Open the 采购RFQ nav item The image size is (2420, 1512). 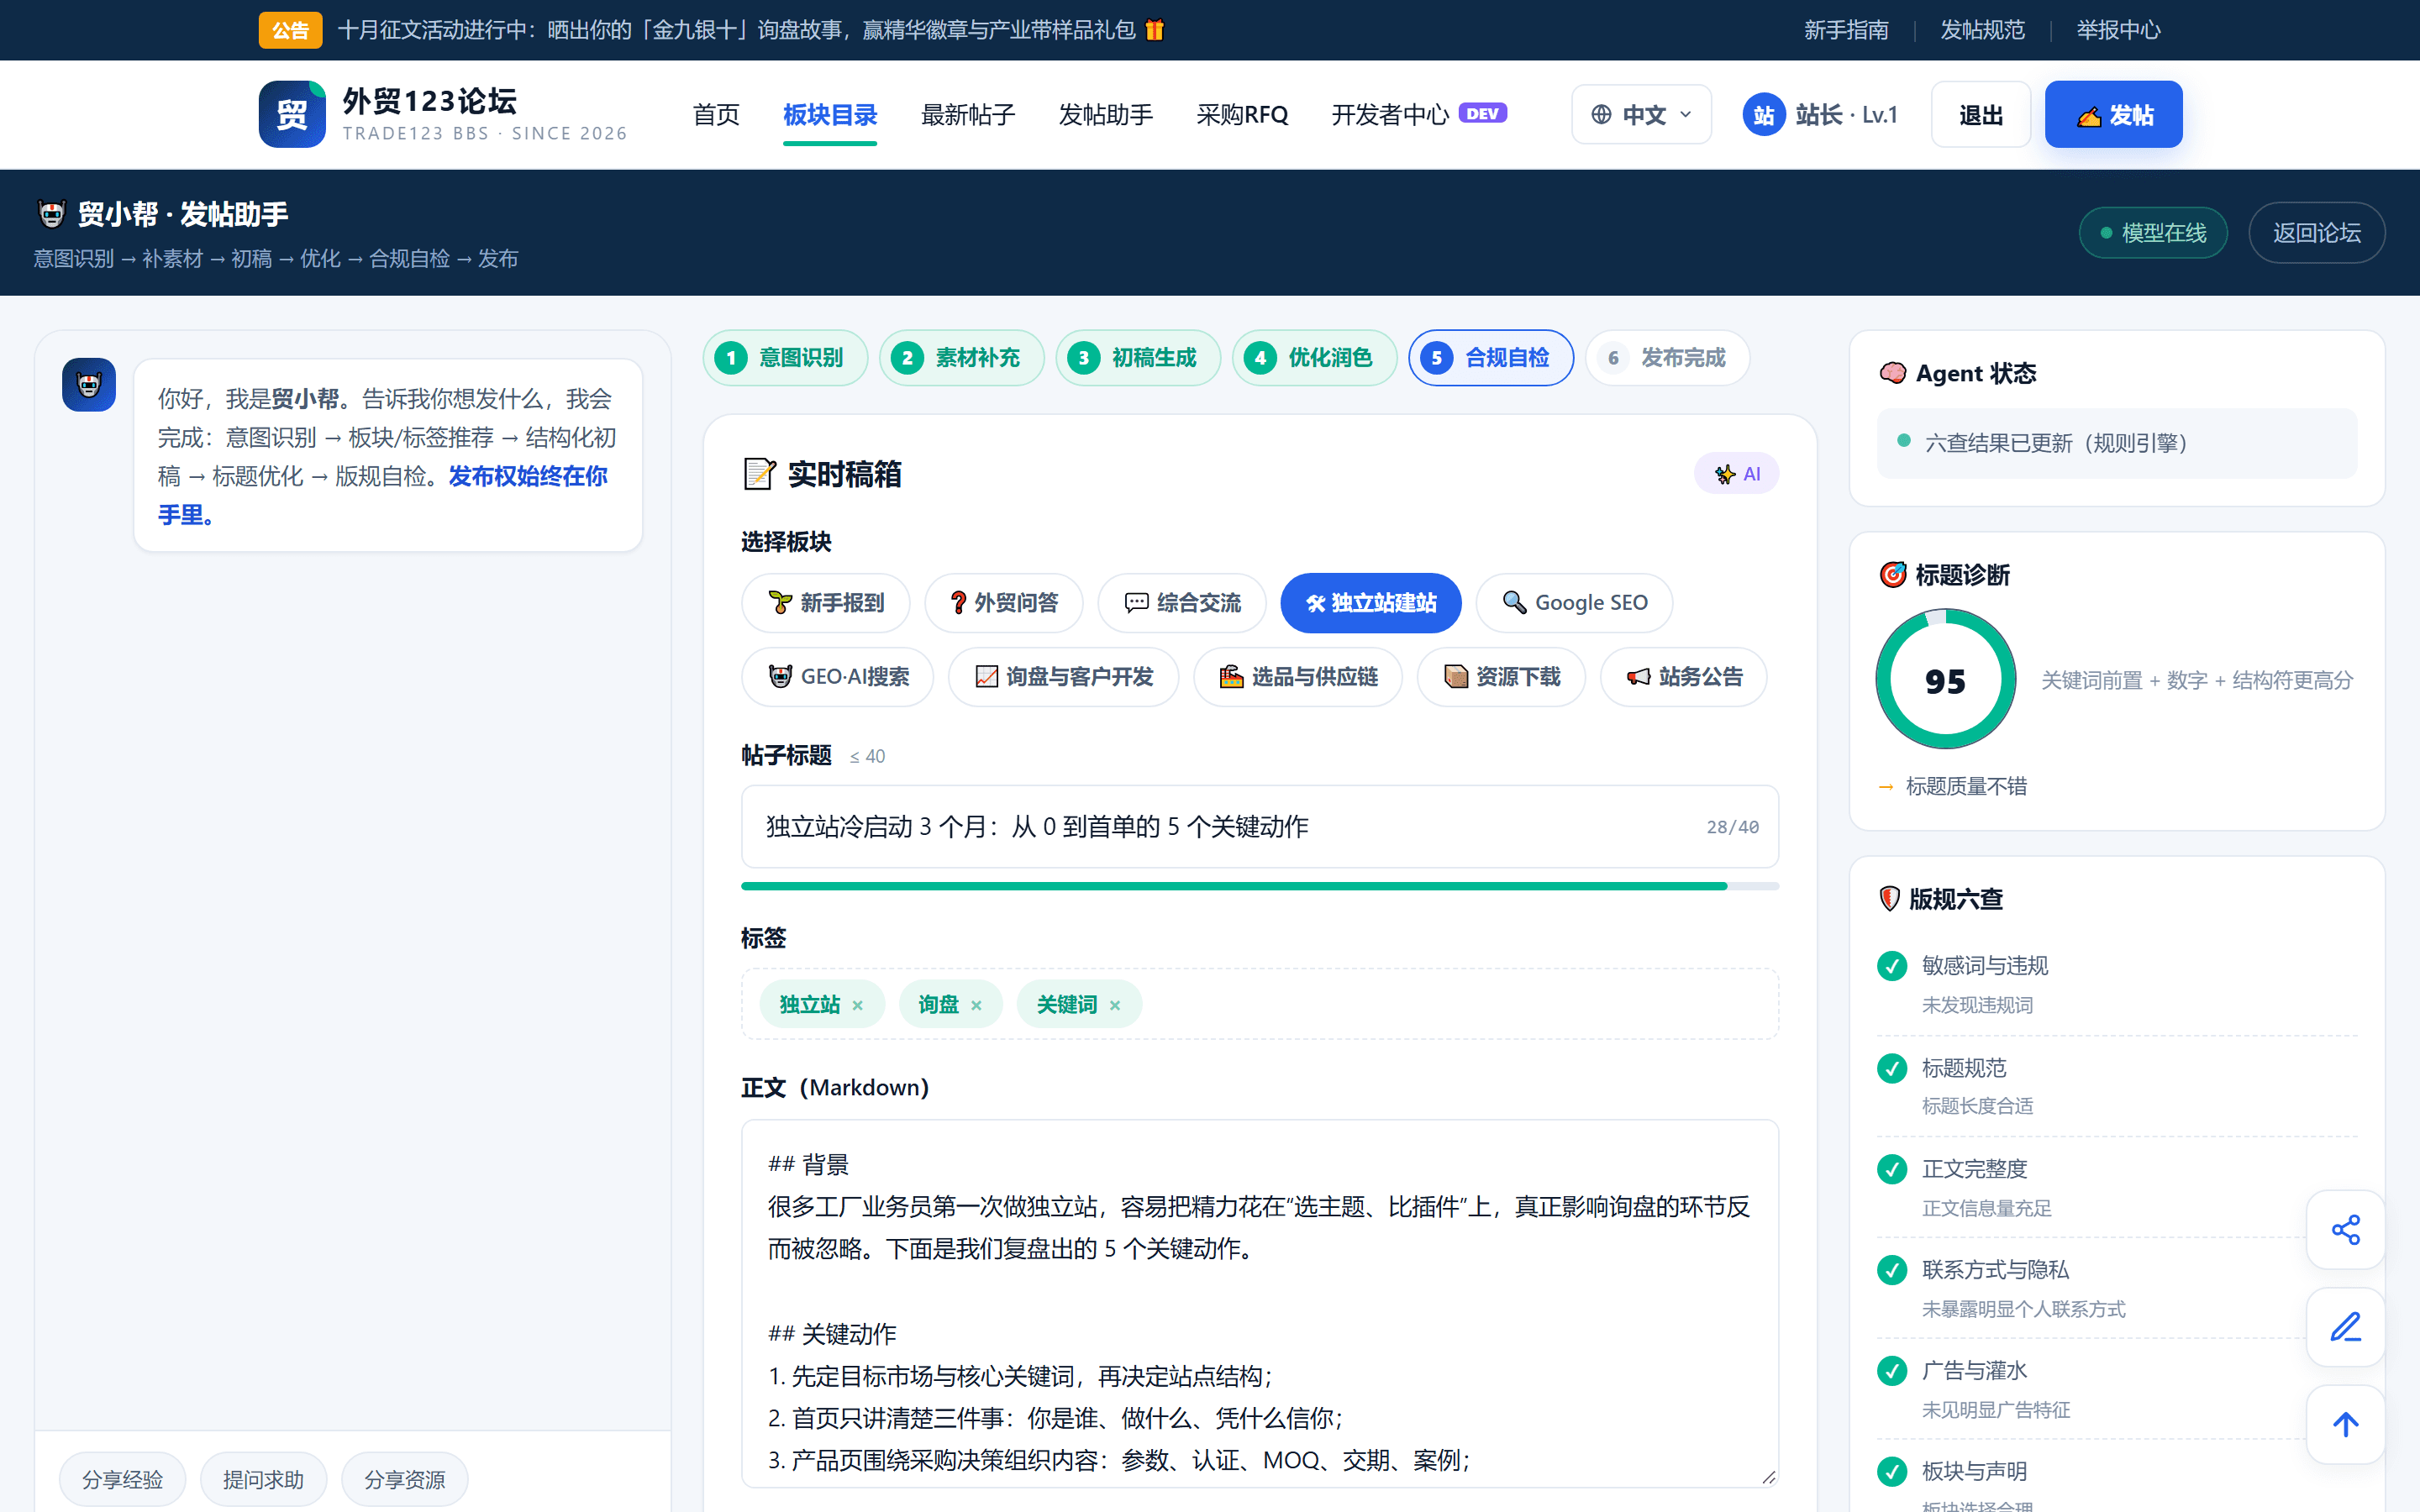(x=1242, y=114)
